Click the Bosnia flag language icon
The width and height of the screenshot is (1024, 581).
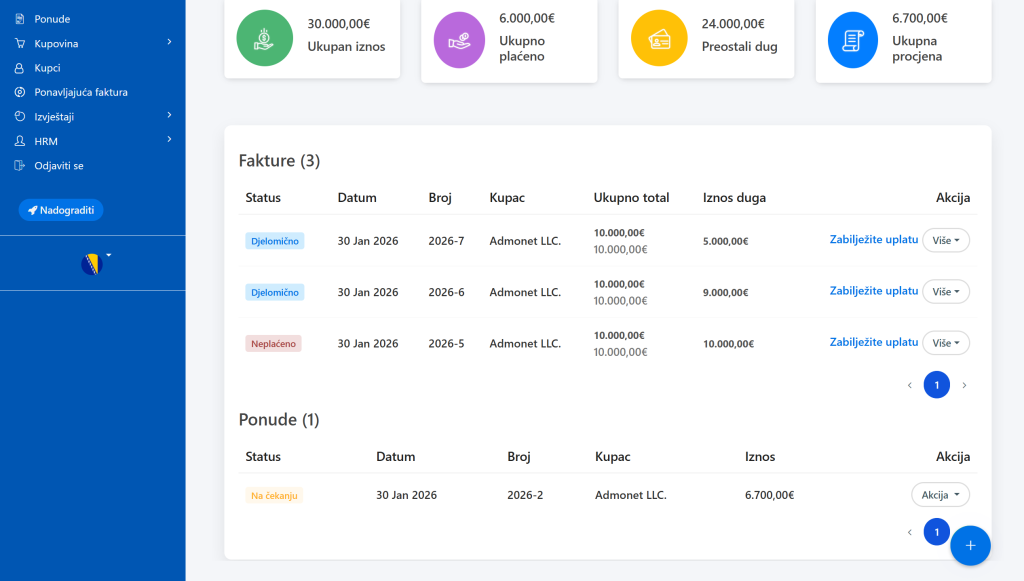pyautogui.click(x=92, y=264)
